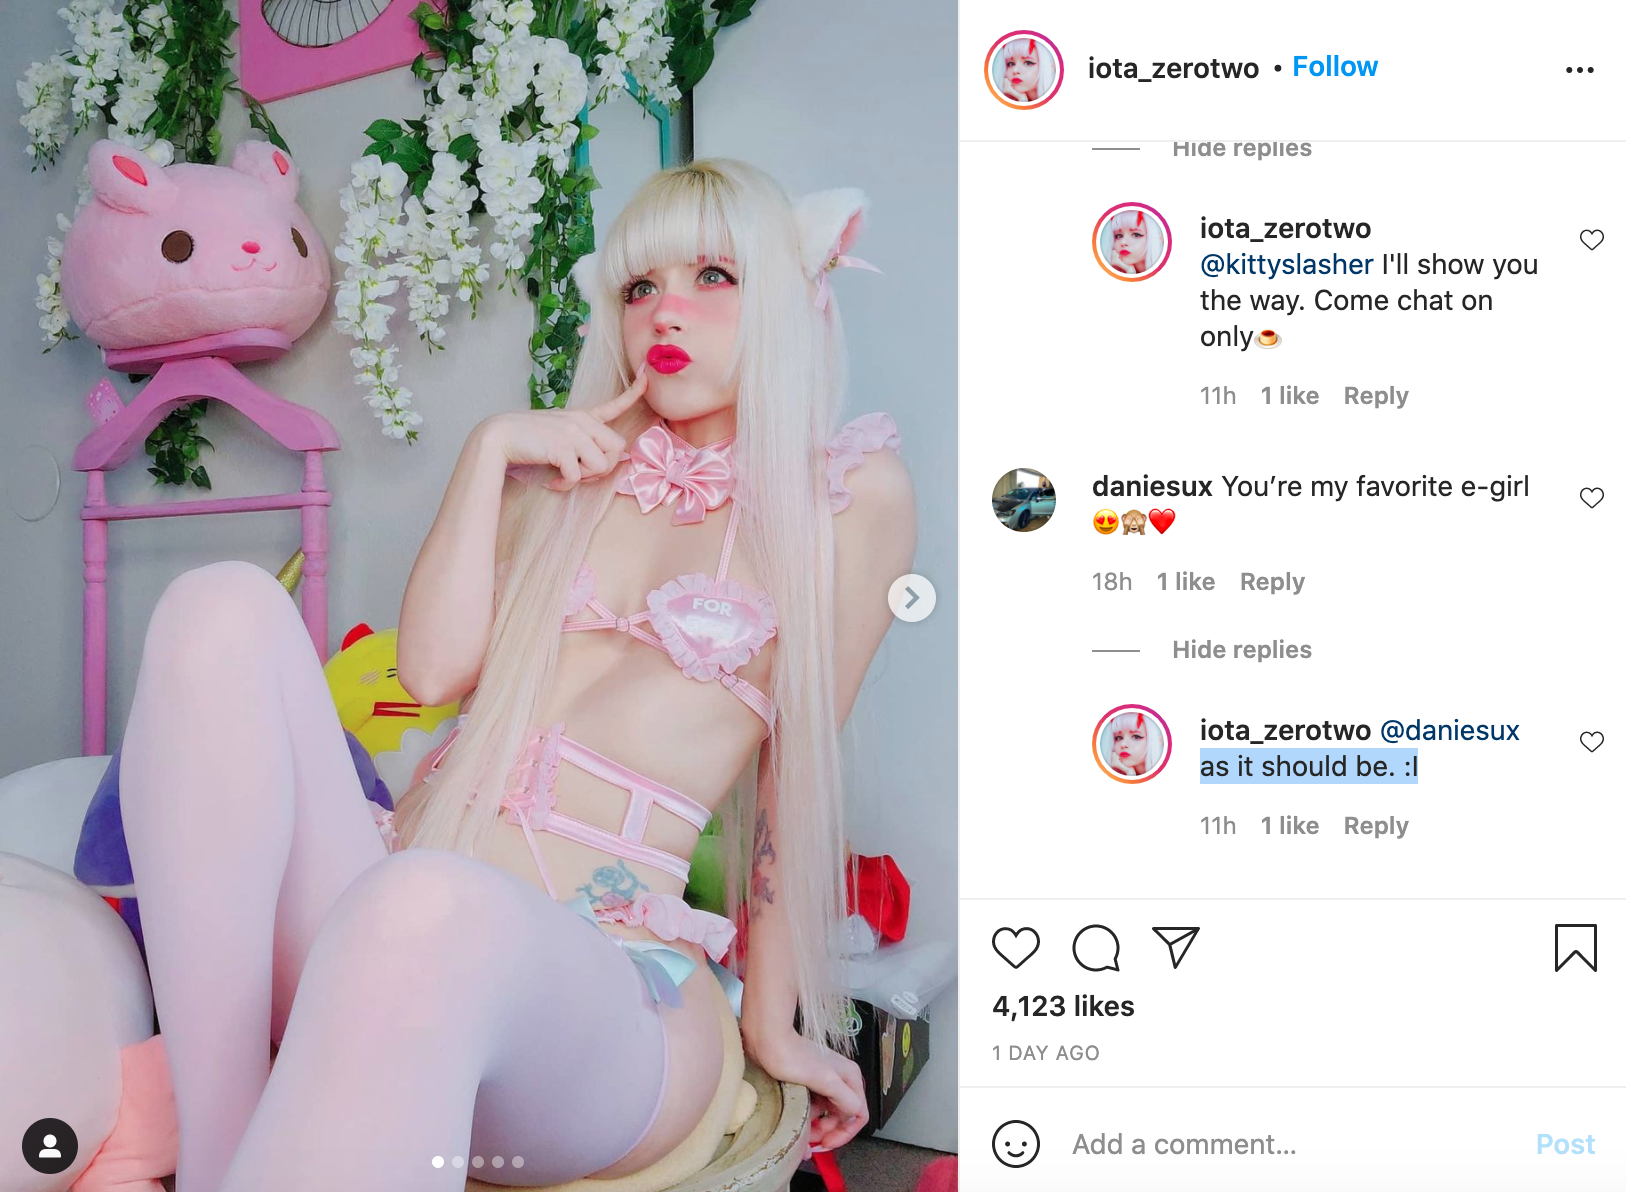
Task: Share post via paper plane icon
Action: click(1176, 947)
